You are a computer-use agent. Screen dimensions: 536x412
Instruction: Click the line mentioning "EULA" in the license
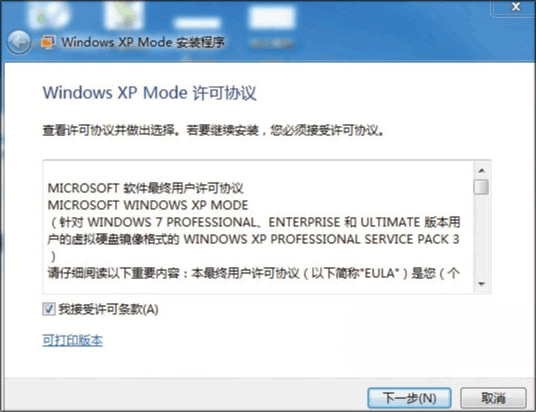254,273
